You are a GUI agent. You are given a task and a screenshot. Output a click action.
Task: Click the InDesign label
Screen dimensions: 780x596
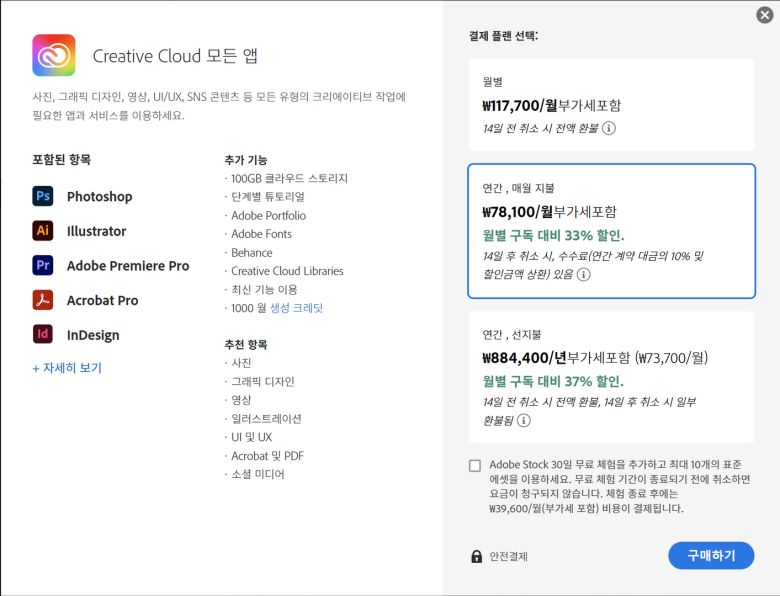pyautogui.click(x=93, y=335)
